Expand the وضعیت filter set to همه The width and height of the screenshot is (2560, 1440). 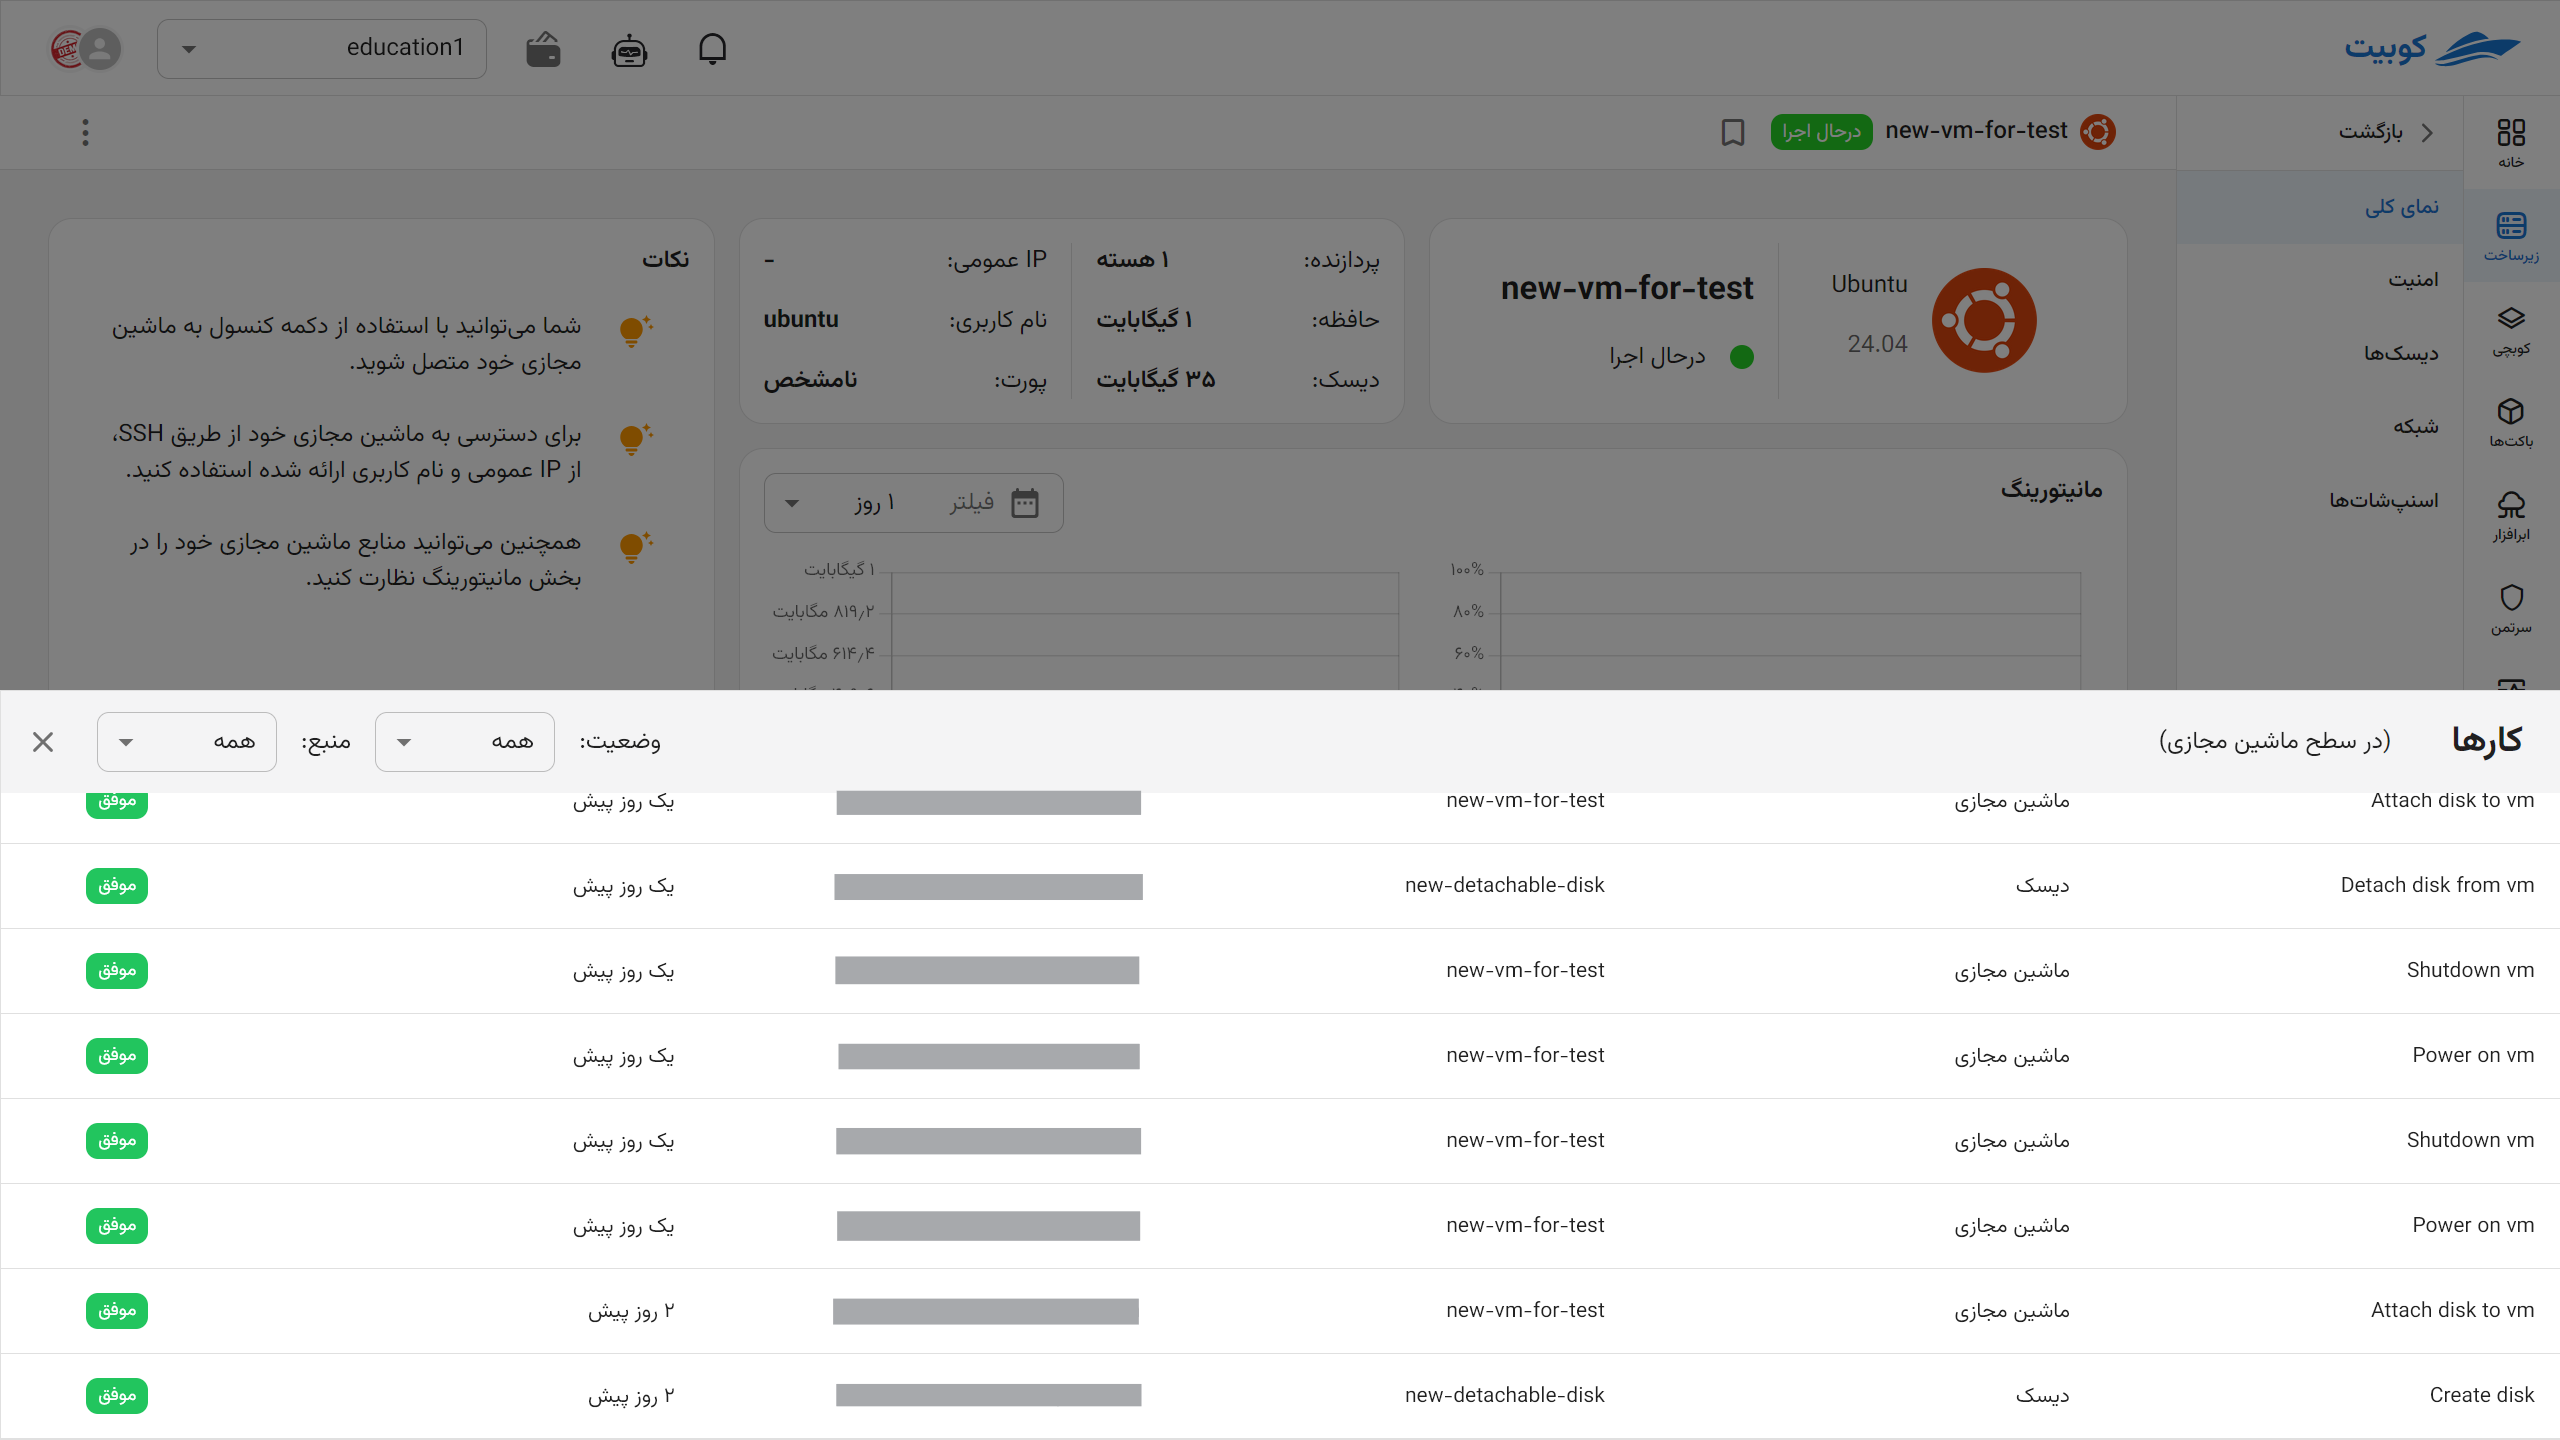[465, 741]
